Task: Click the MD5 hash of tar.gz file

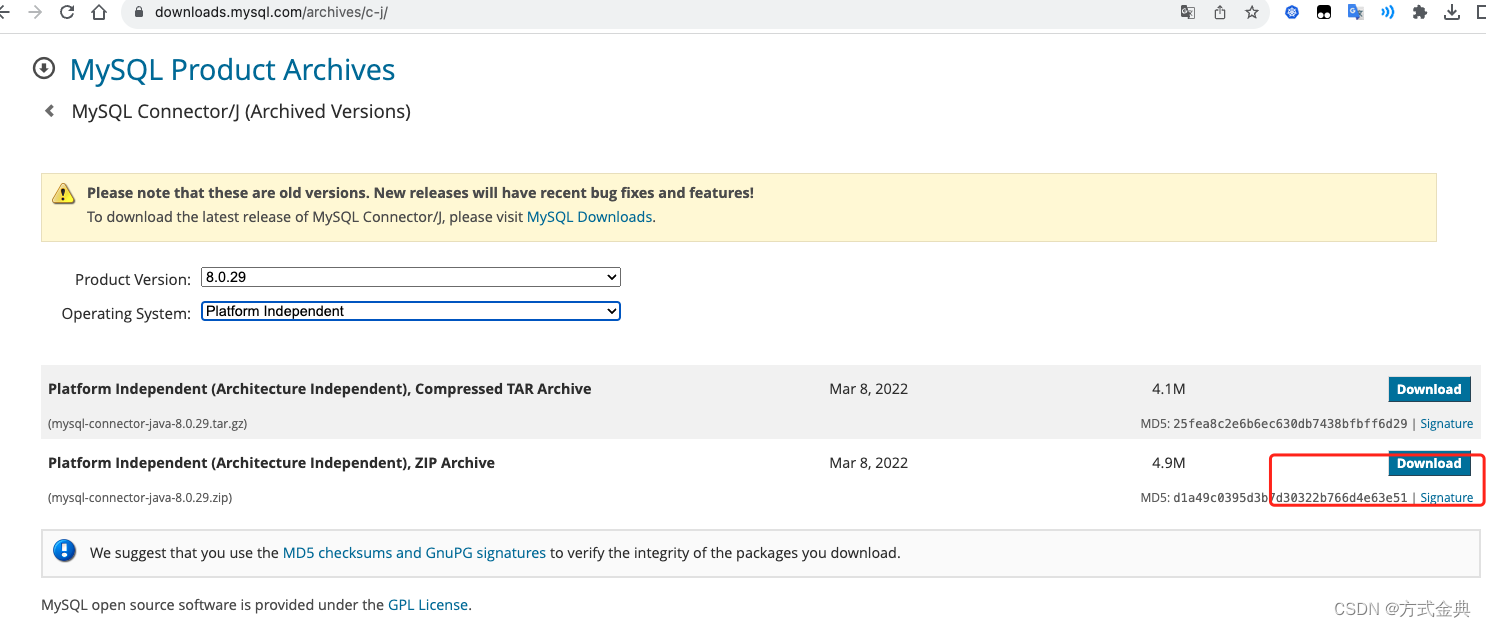Action: tap(1290, 424)
